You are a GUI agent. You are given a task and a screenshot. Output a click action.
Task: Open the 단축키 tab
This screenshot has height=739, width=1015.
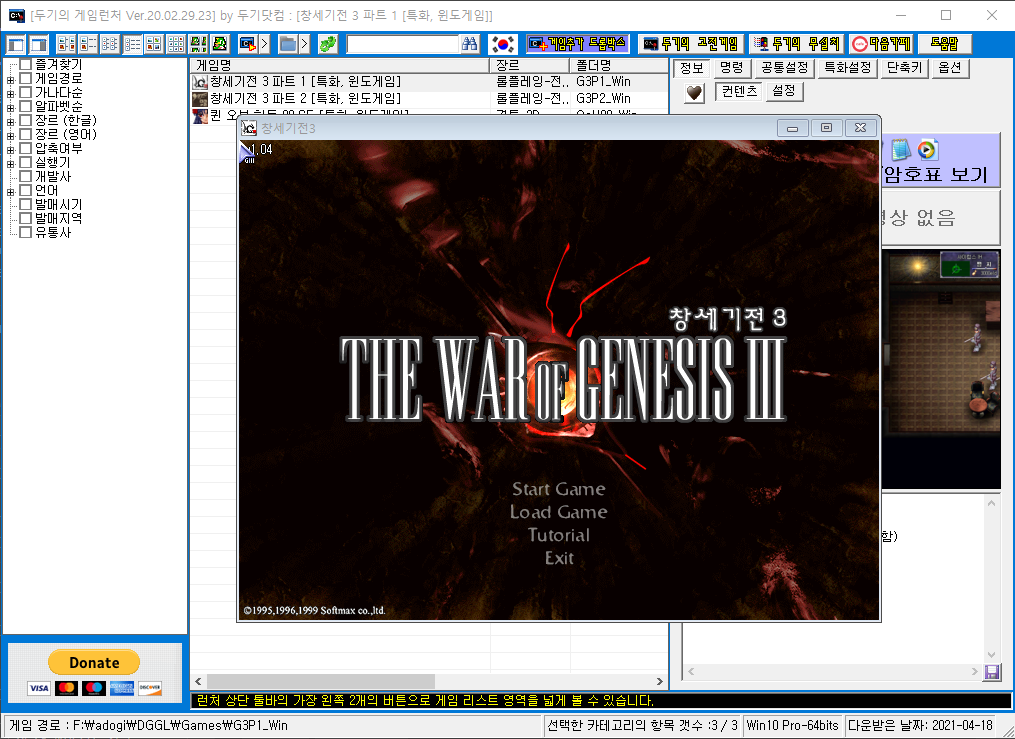click(904, 68)
